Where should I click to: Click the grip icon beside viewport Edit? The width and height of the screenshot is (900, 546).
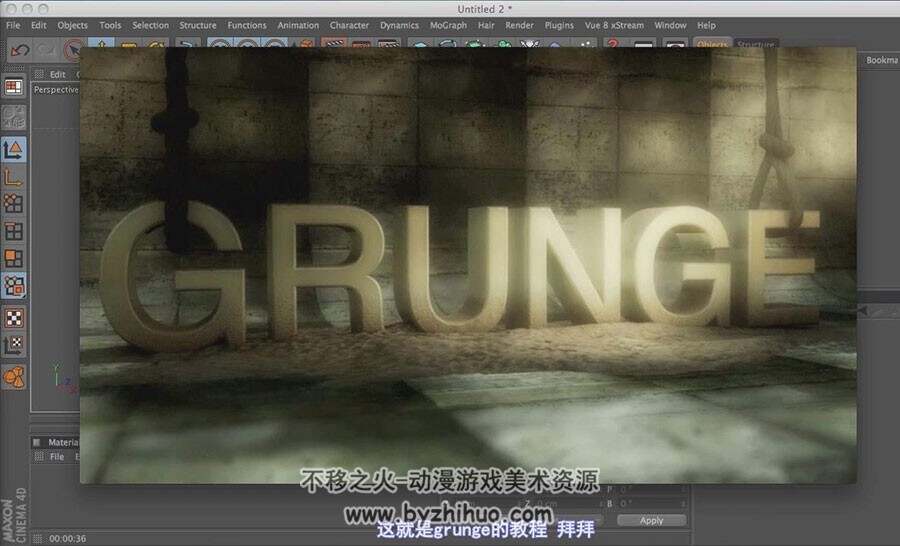(39, 74)
